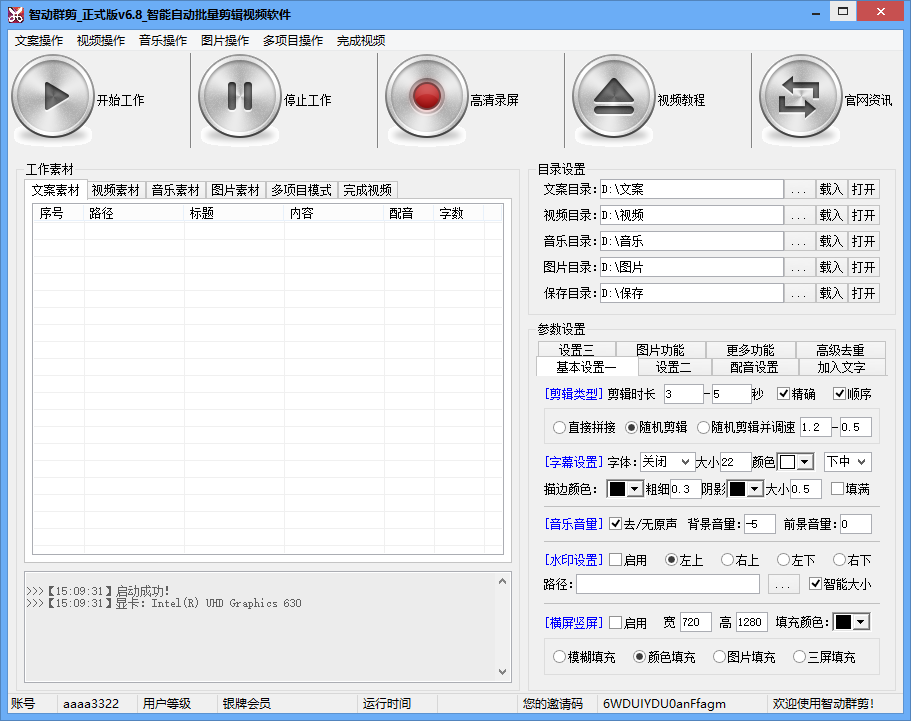This screenshot has height=721, width=911.
Task: Open the 完成视频 menu
Action: pos(361,41)
